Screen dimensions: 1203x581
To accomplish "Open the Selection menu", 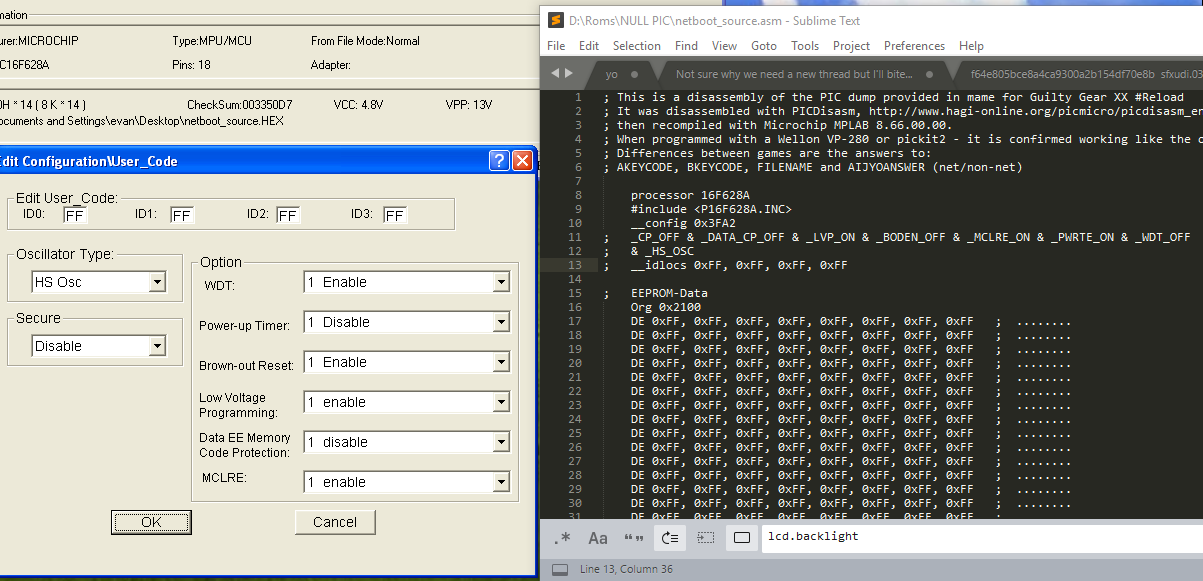I will 637,46.
